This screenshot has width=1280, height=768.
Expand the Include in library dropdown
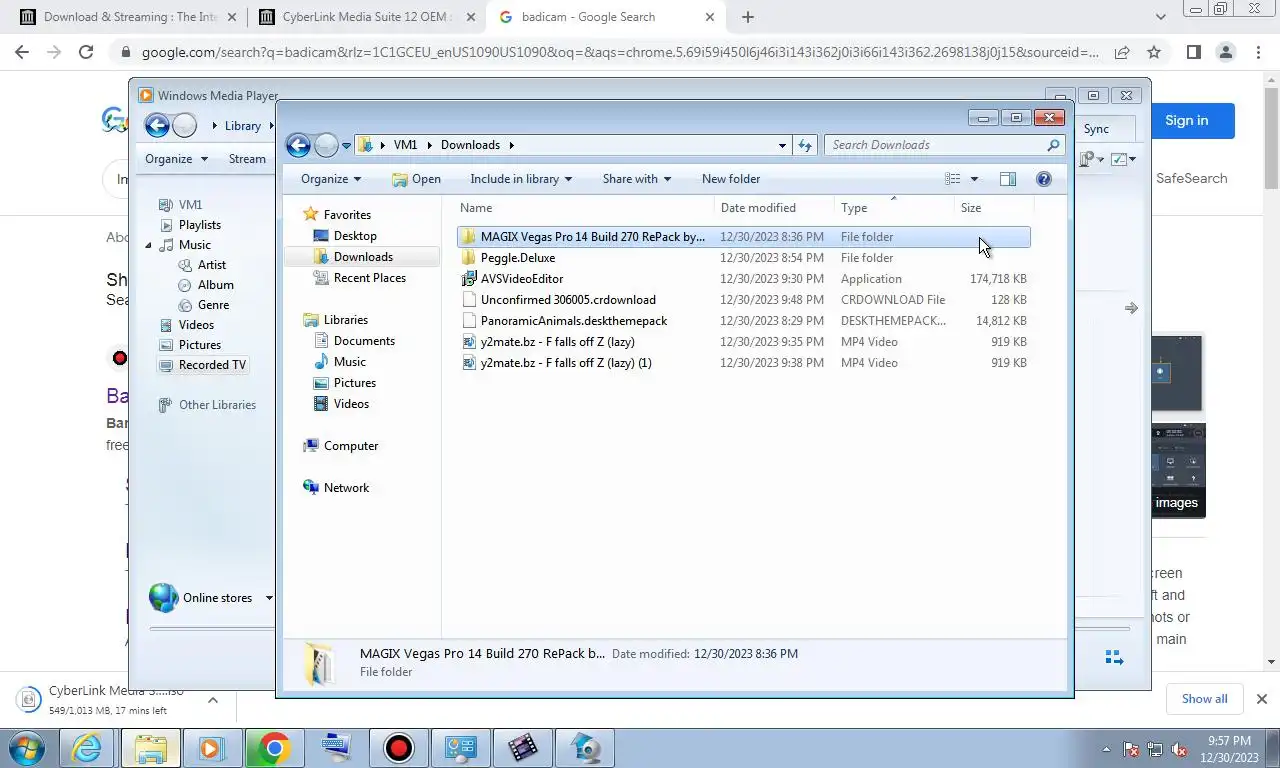coord(521,179)
